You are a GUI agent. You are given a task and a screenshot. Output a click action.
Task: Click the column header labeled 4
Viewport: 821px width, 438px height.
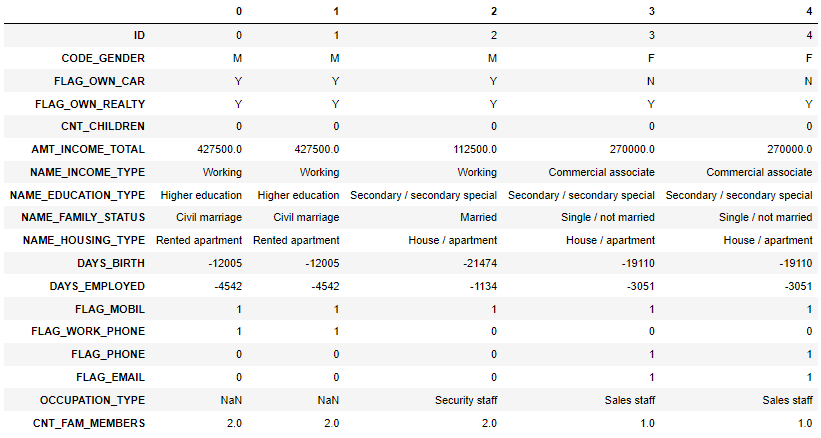coord(809,12)
